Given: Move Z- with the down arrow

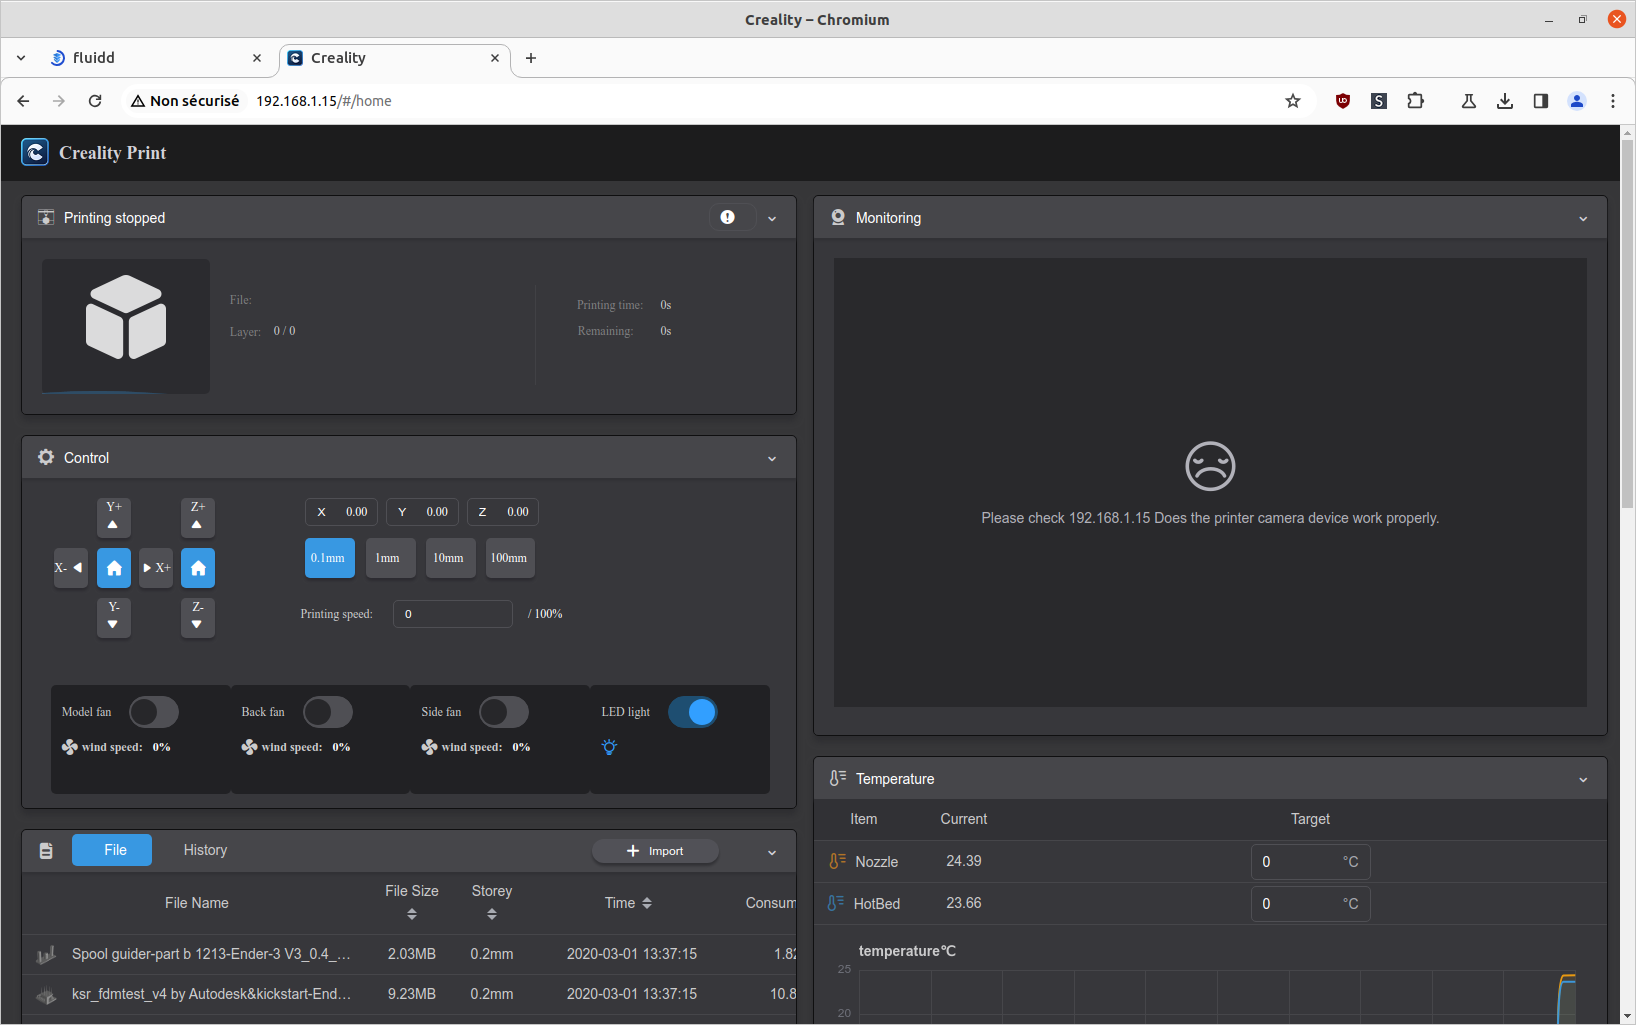Looking at the screenshot, I should (x=198, y=617).
